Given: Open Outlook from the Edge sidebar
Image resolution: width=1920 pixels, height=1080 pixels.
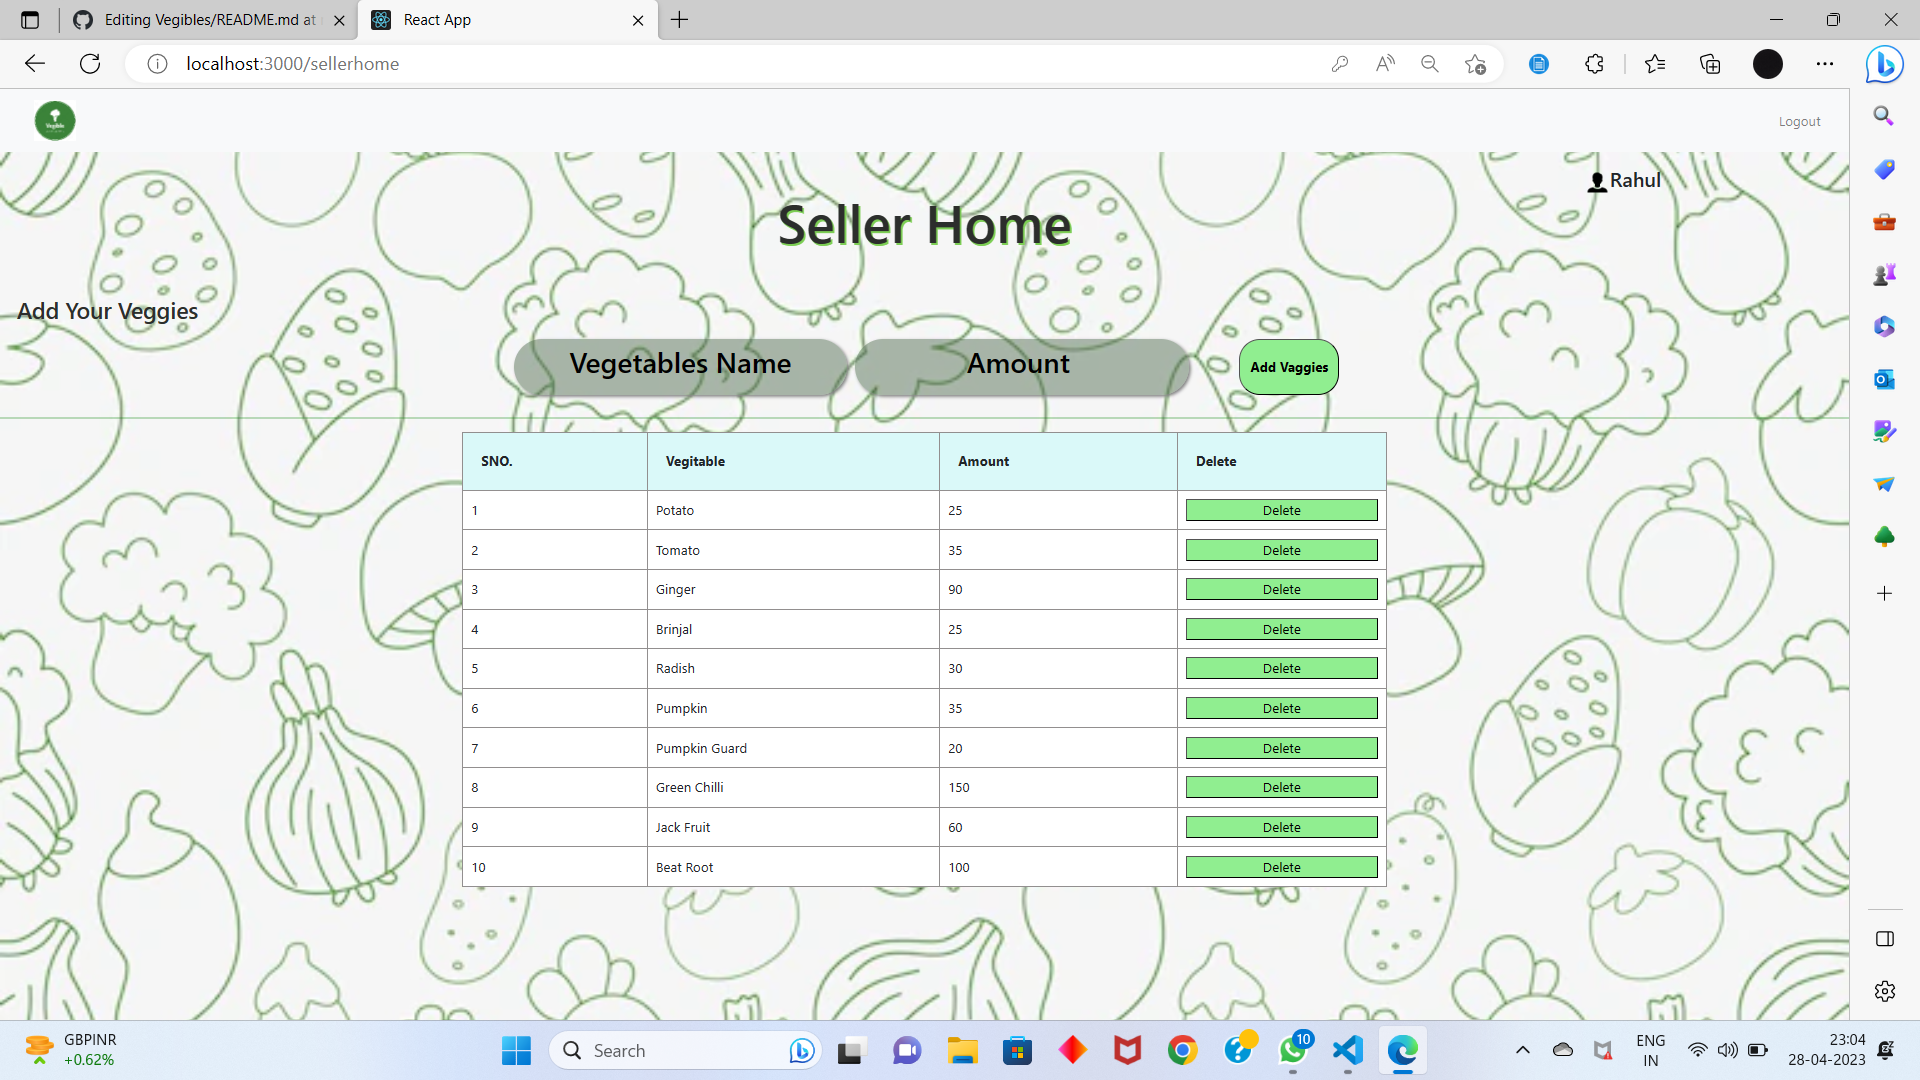Looking at the screenshot, I should 1884,379.
